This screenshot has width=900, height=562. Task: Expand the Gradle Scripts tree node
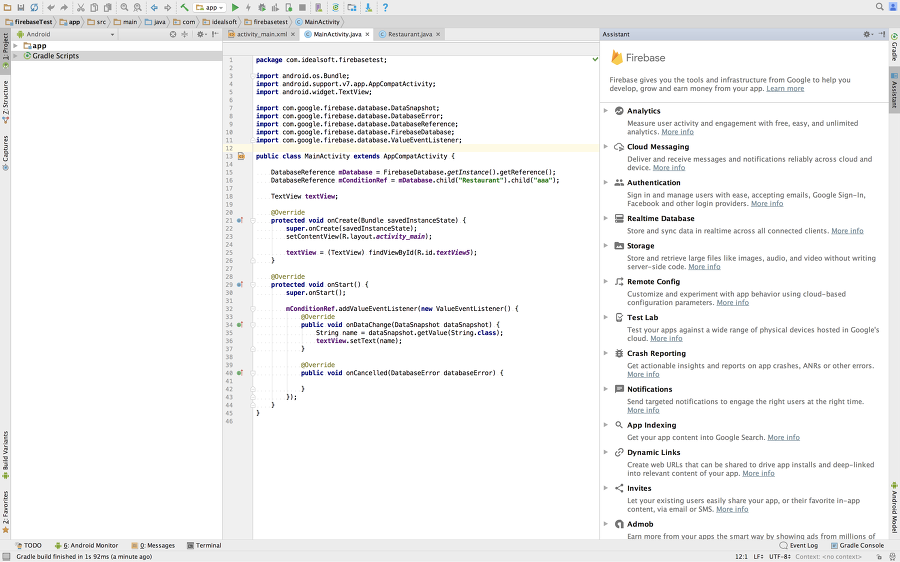point(16,56)
